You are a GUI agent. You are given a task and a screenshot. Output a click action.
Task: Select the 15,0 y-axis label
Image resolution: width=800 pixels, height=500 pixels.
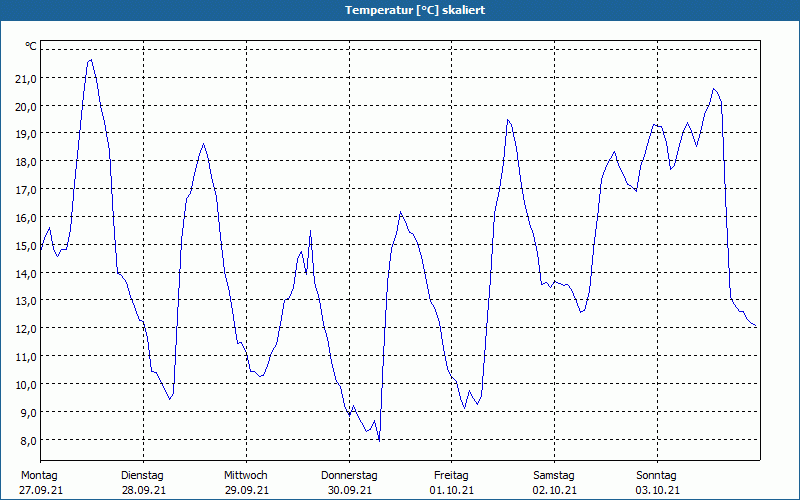pos(26,246)
